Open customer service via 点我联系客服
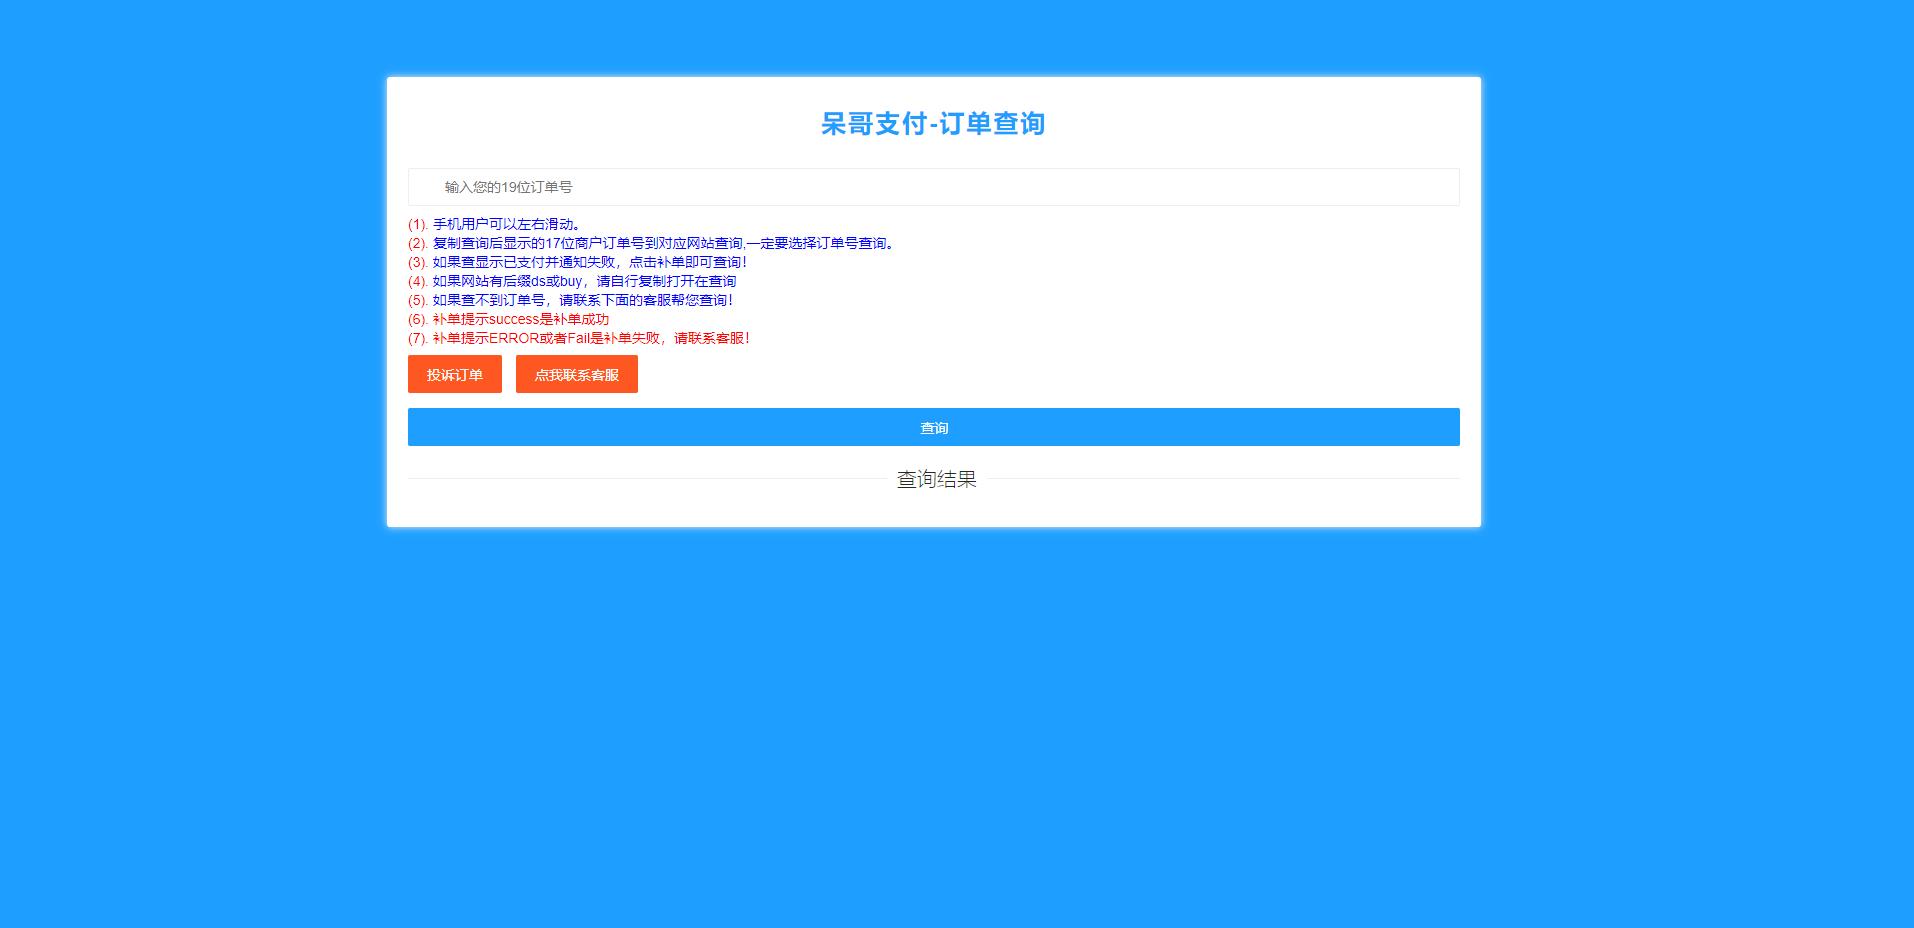 click(x=576, y=375)
